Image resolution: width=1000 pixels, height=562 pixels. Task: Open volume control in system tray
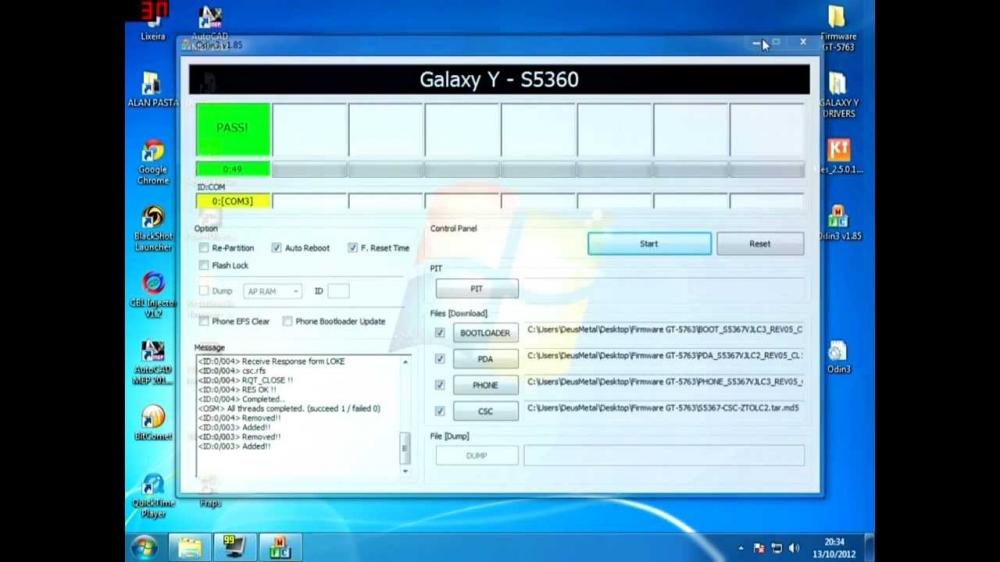pyautogui.click(x=794, y=548)
